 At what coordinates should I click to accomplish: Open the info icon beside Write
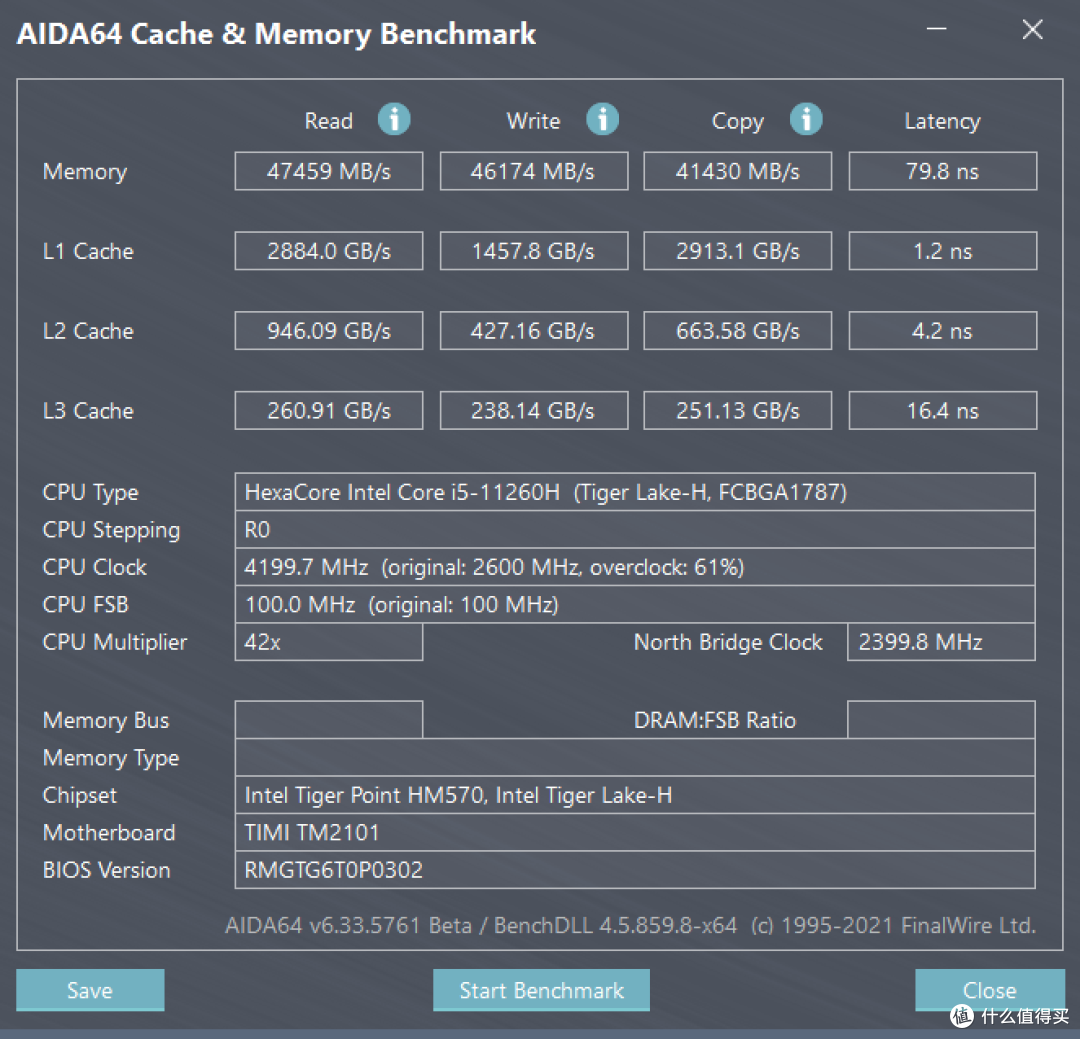point(602,120)
